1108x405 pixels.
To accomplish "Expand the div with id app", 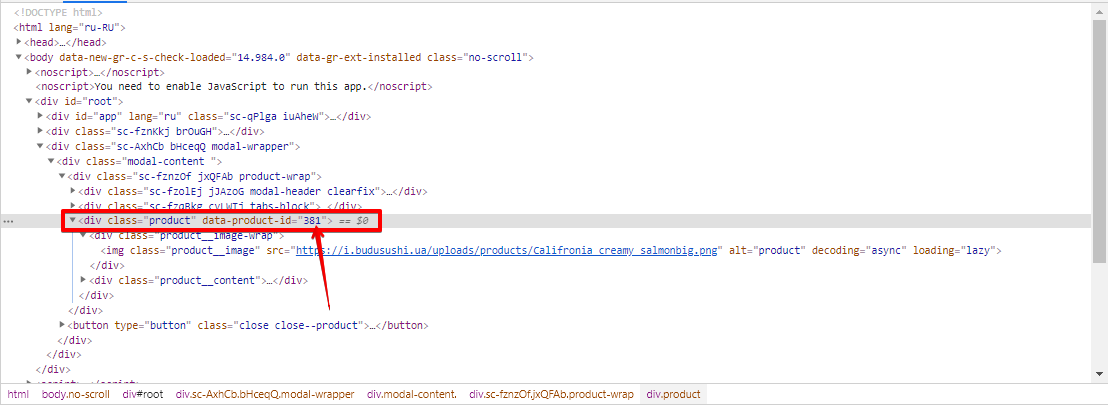I will point(41,117).
